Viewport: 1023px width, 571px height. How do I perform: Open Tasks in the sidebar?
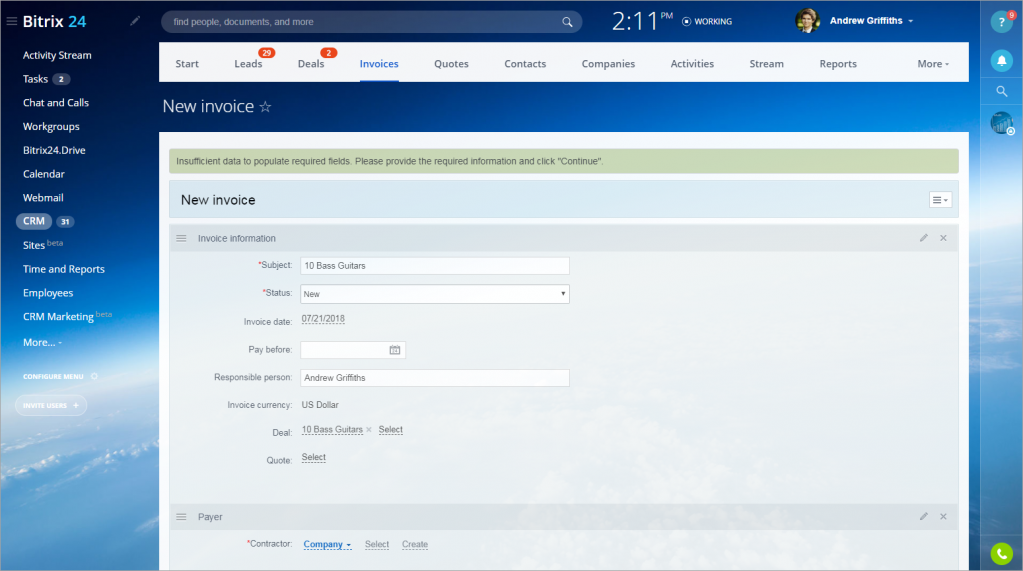point(35,79)
